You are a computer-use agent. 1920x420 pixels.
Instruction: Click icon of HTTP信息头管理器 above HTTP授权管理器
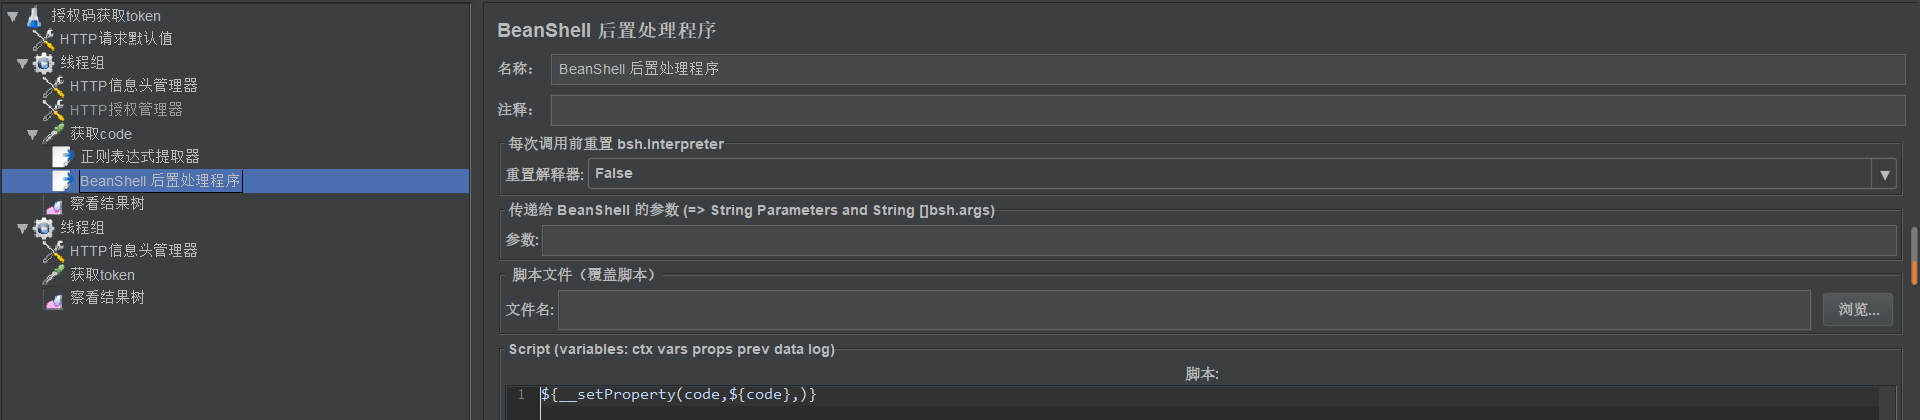pyautogui.click(x=53, y=86)
